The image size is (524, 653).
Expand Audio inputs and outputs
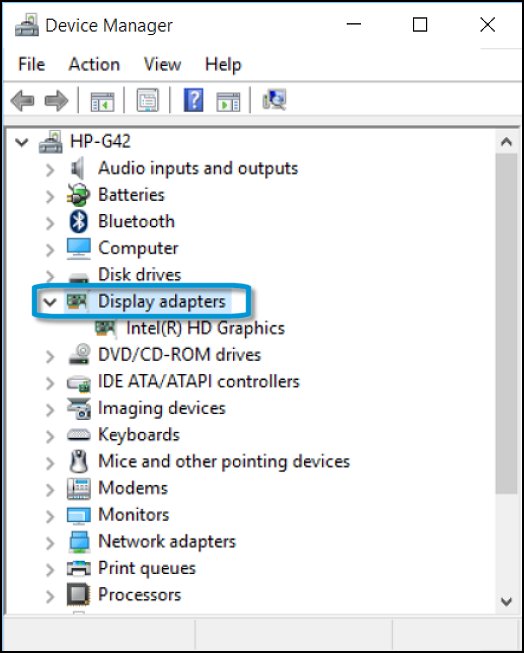pos(50,169)
